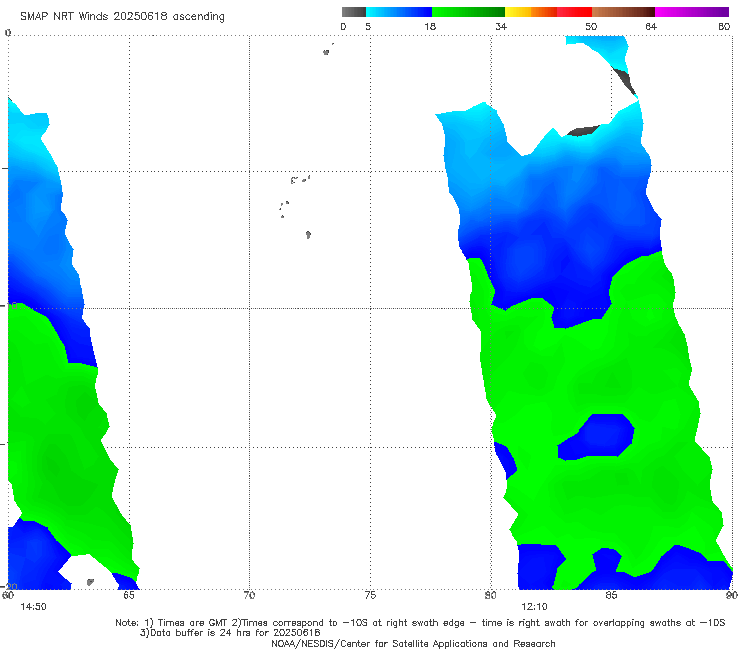The image size is (740, 650).
Task: Click the longitude label '70' on bottom axis
Action: pos(249,595)
